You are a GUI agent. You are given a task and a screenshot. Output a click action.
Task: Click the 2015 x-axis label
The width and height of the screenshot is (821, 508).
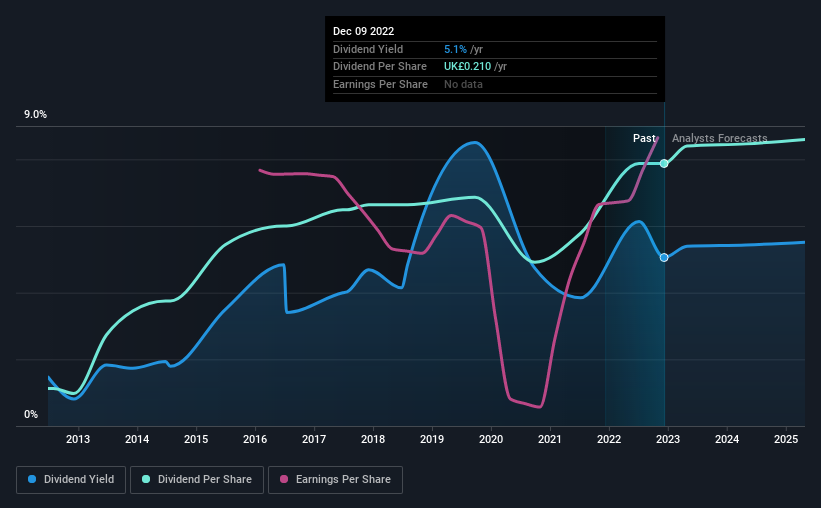[x=196, y=439]
